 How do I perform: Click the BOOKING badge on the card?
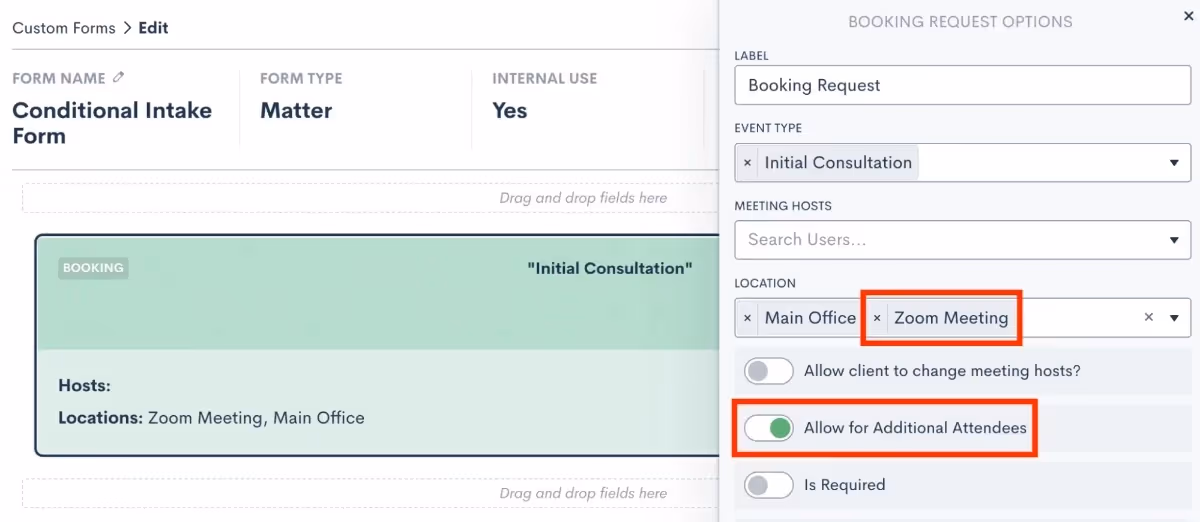tap(93, 268)
